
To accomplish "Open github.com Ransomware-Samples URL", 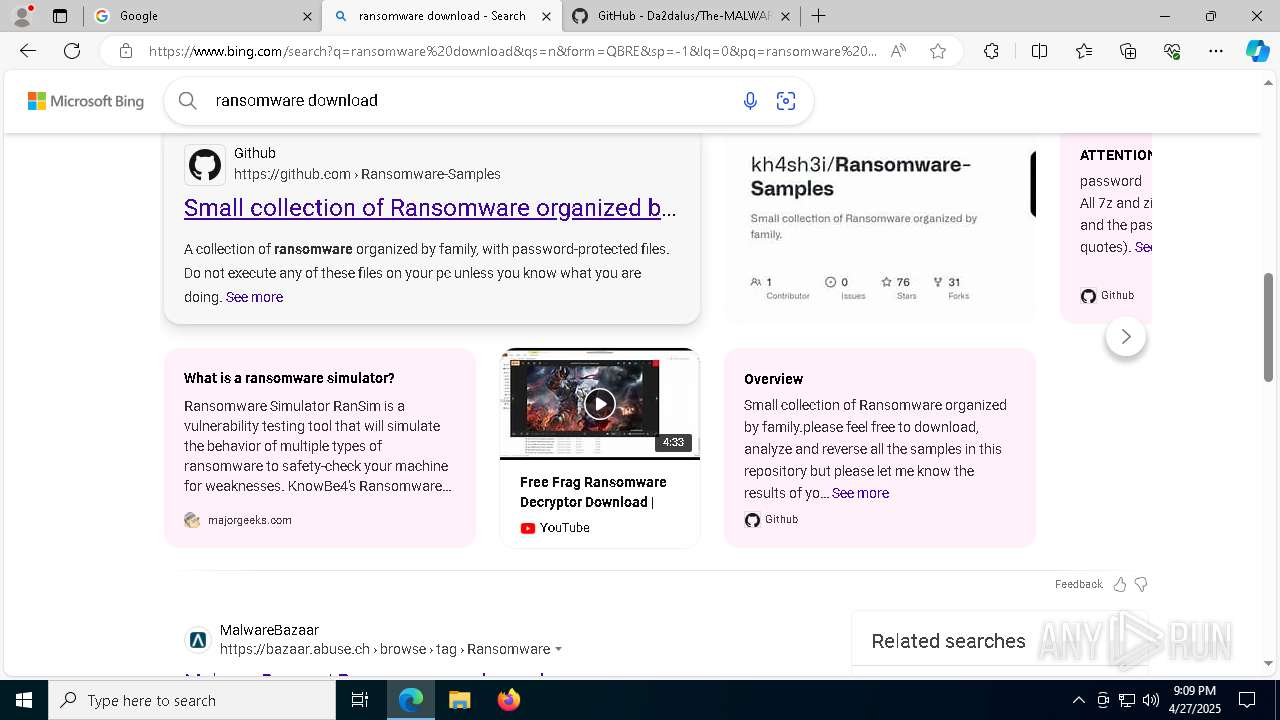I will pyautogui.click(x=367, y=174).
